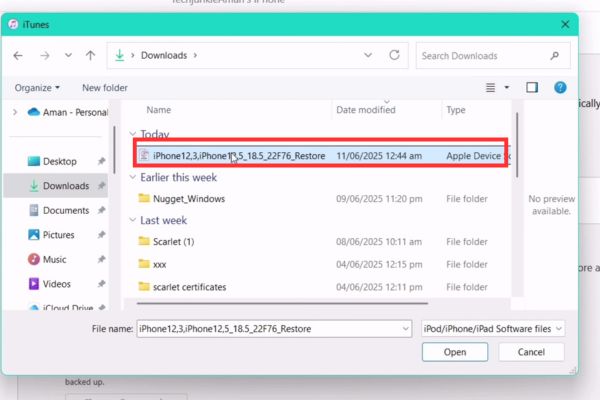The height and width of the screenshot is (400, 600).
Task: Expand chevron after Downloads in breadcrumb
Action: 195,56
